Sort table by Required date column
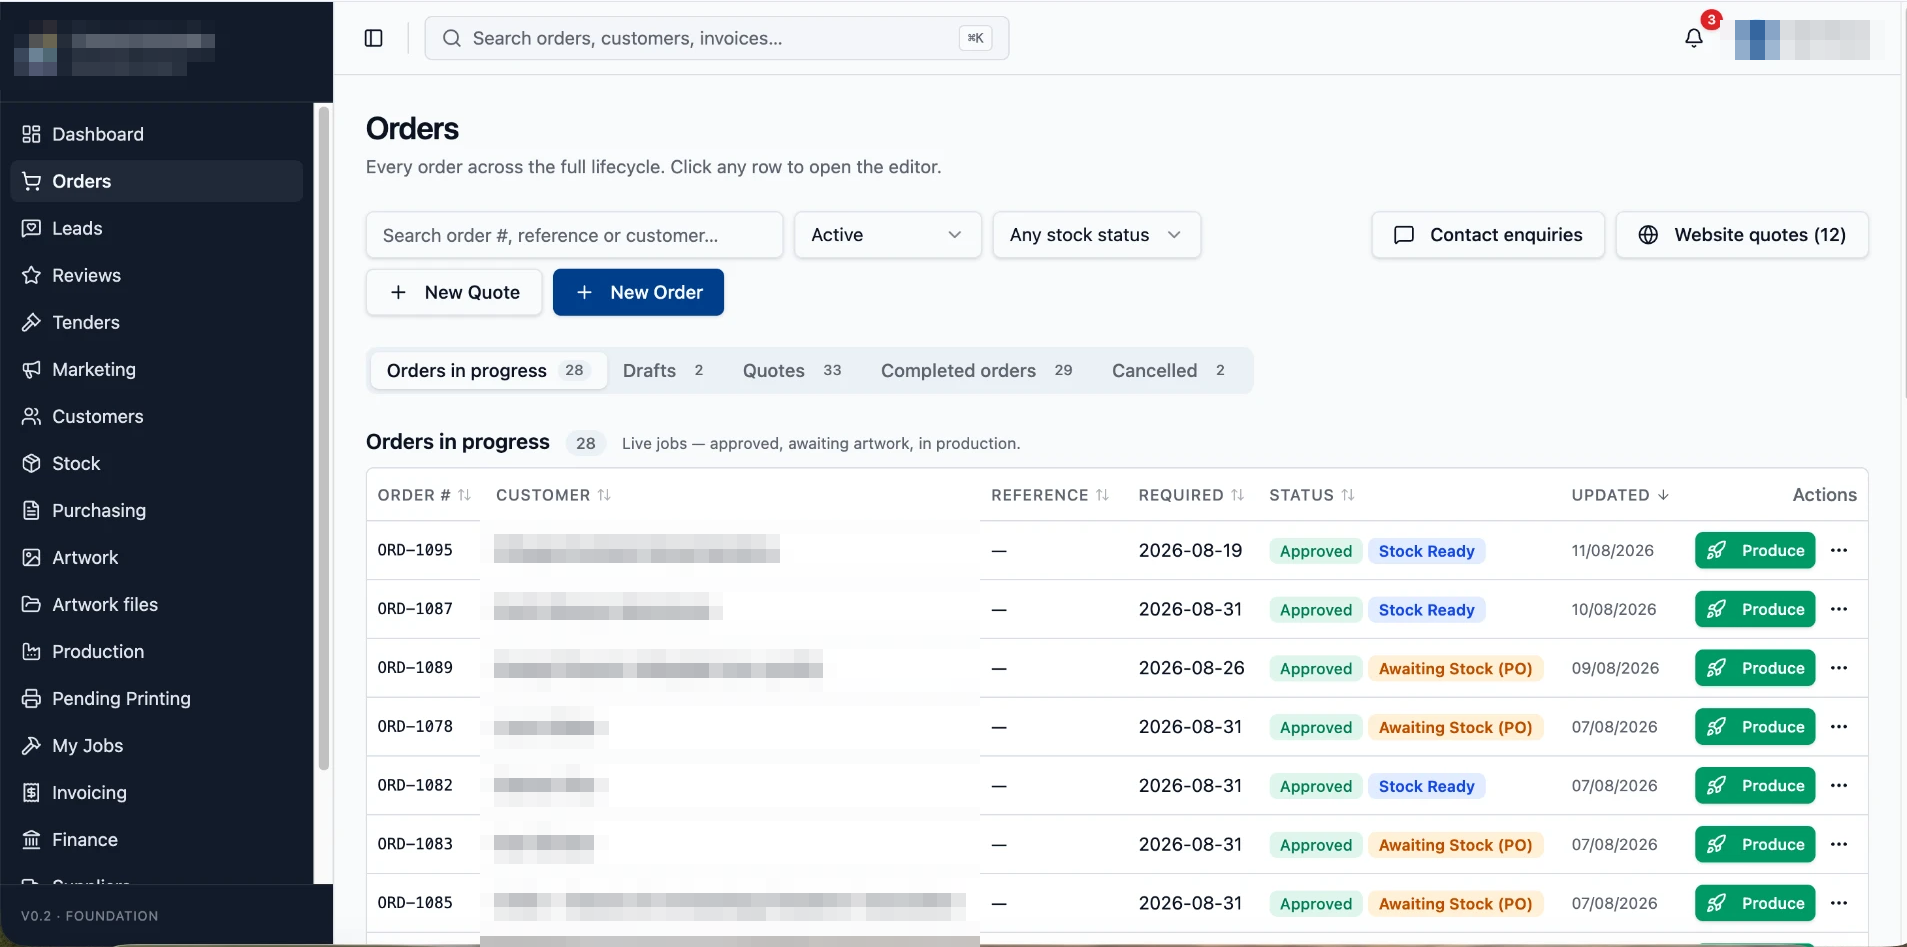 tap(1191, 495)
